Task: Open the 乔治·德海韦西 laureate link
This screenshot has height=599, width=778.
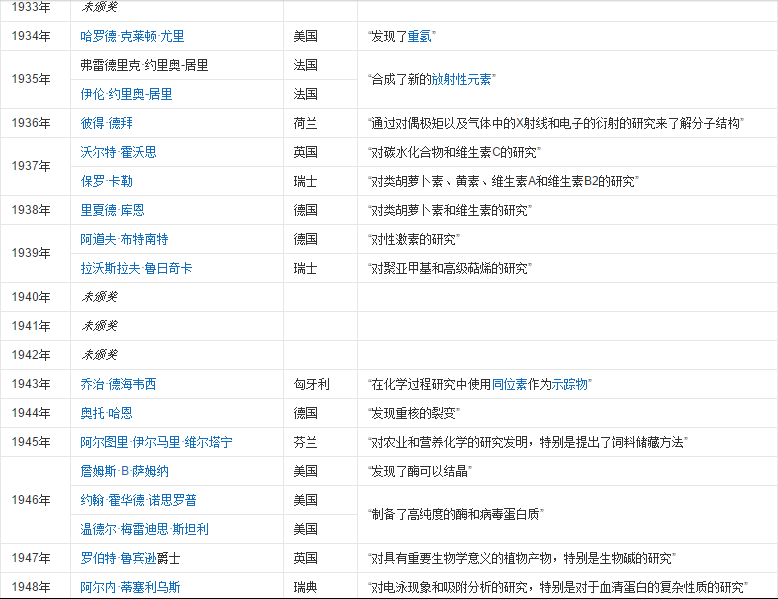Action: click(118, 384)
